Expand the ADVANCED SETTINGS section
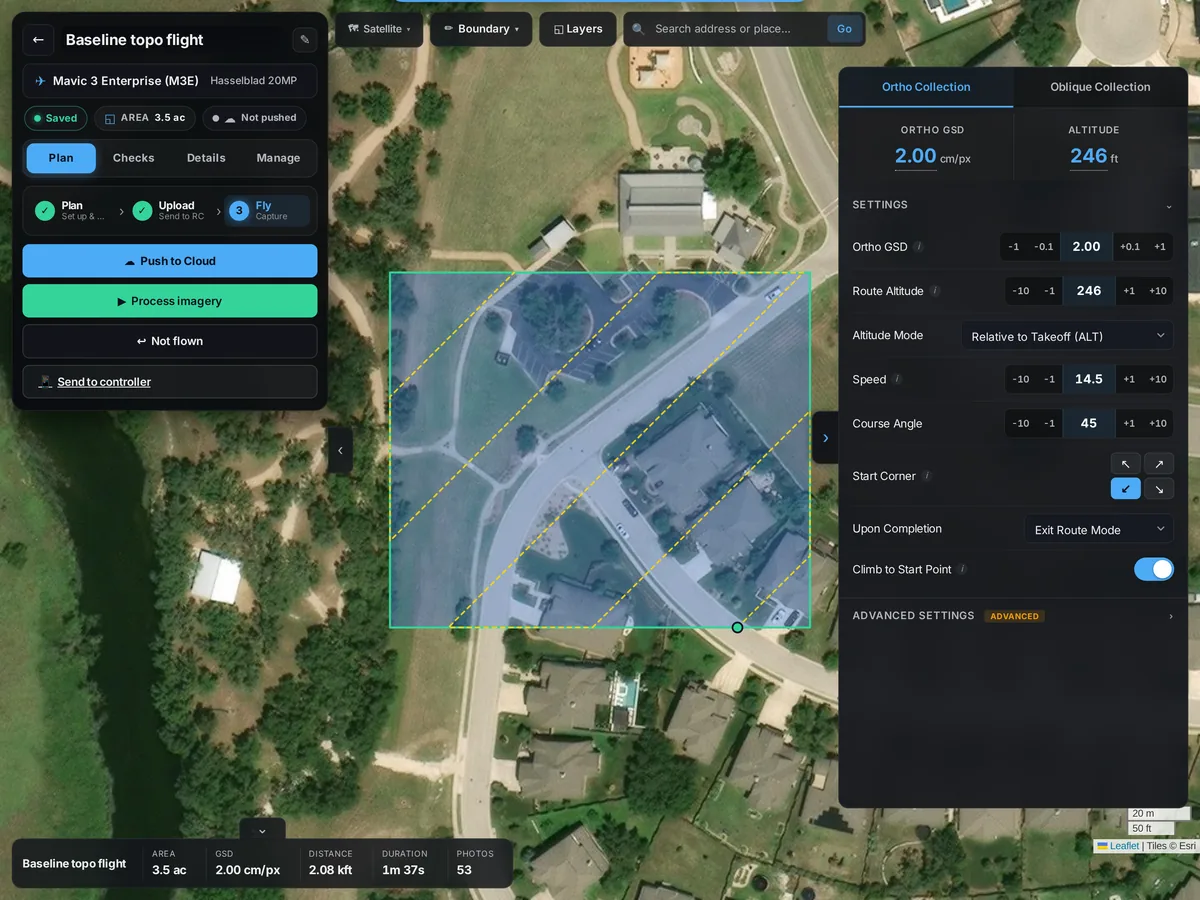The width and height of the screenshot is (1200, 900). point(1013,616)
